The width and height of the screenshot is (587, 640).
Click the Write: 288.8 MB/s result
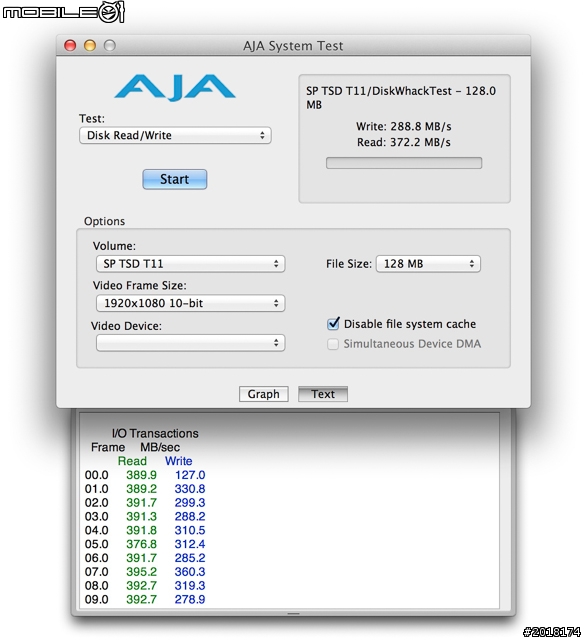[404, 127]
